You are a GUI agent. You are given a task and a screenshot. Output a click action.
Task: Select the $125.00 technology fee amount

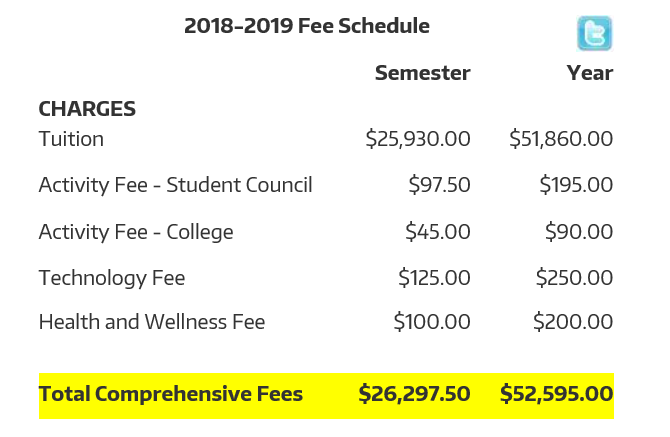point(434,278)
